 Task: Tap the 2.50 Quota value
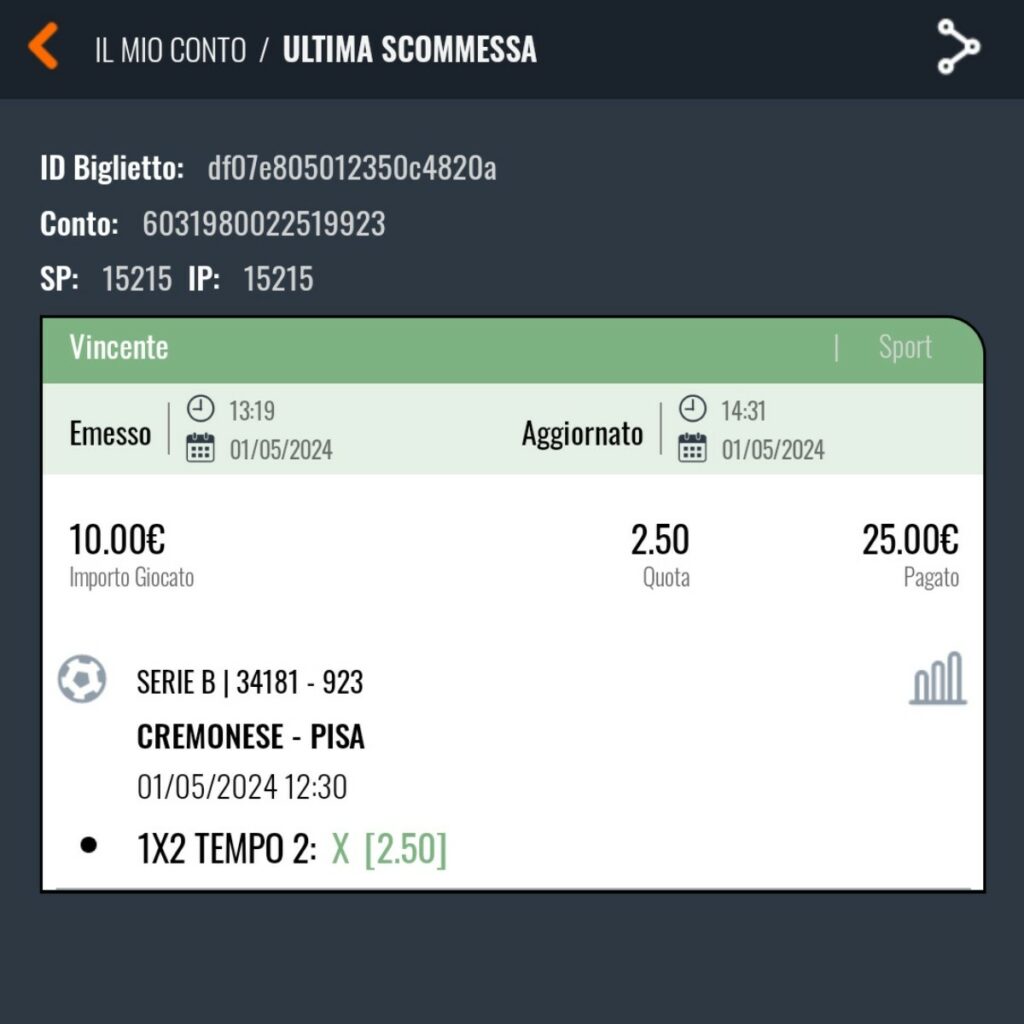coord(660,540)
